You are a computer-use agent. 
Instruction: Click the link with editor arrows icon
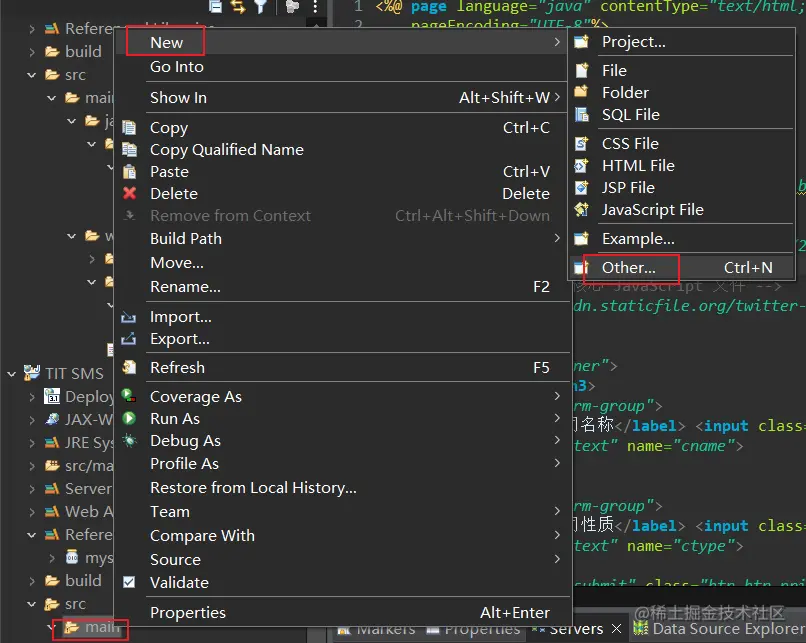[238, 6]
